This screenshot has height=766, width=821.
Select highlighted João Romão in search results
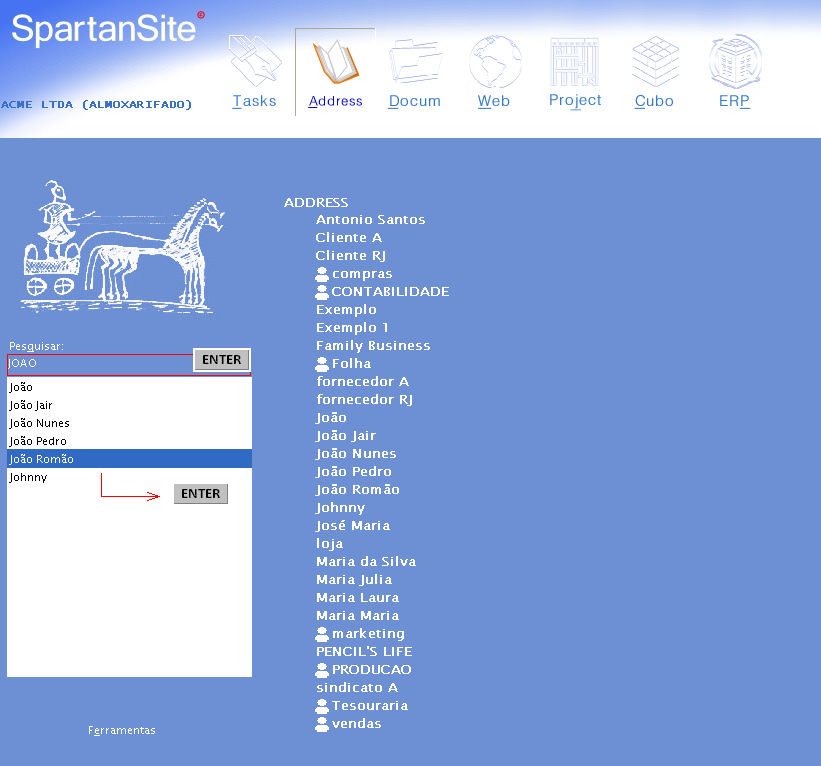click(x=129, y=459)
